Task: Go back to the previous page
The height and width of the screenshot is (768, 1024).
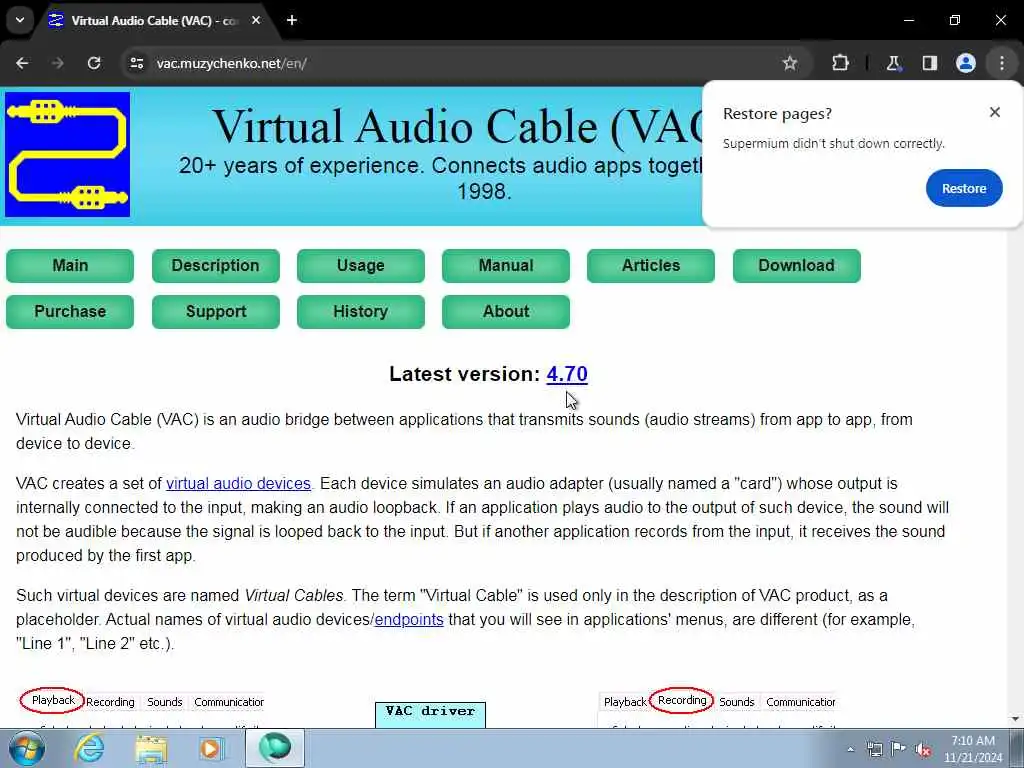Action: tap(22, 63)
